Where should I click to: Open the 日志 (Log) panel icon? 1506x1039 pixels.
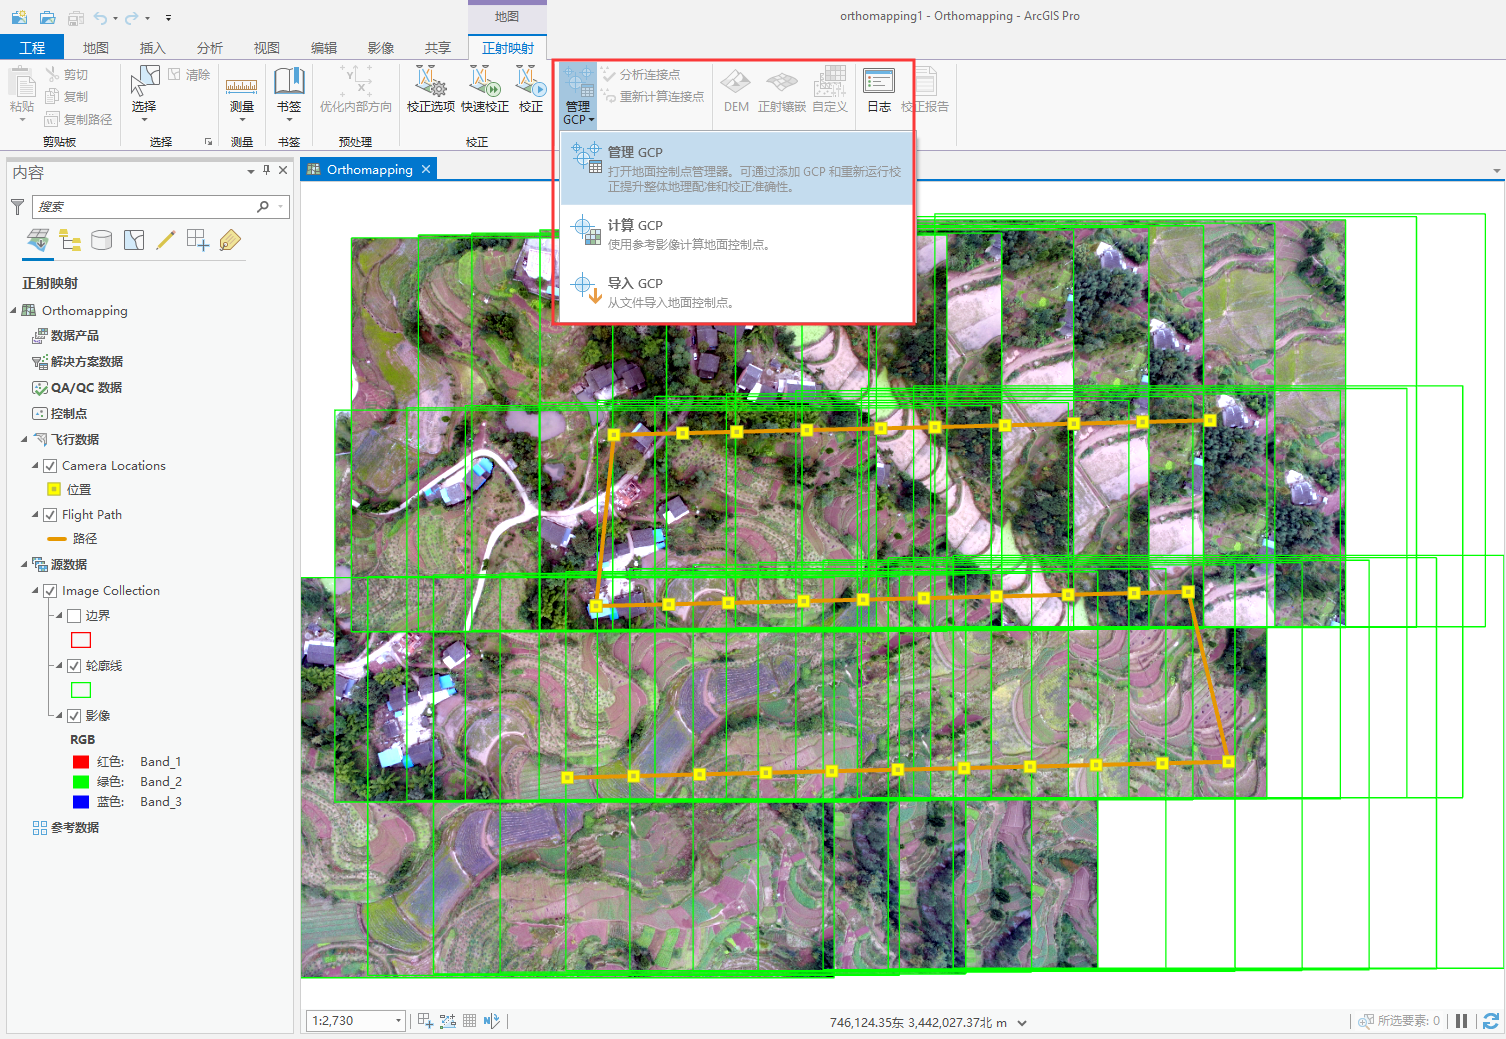878,90
